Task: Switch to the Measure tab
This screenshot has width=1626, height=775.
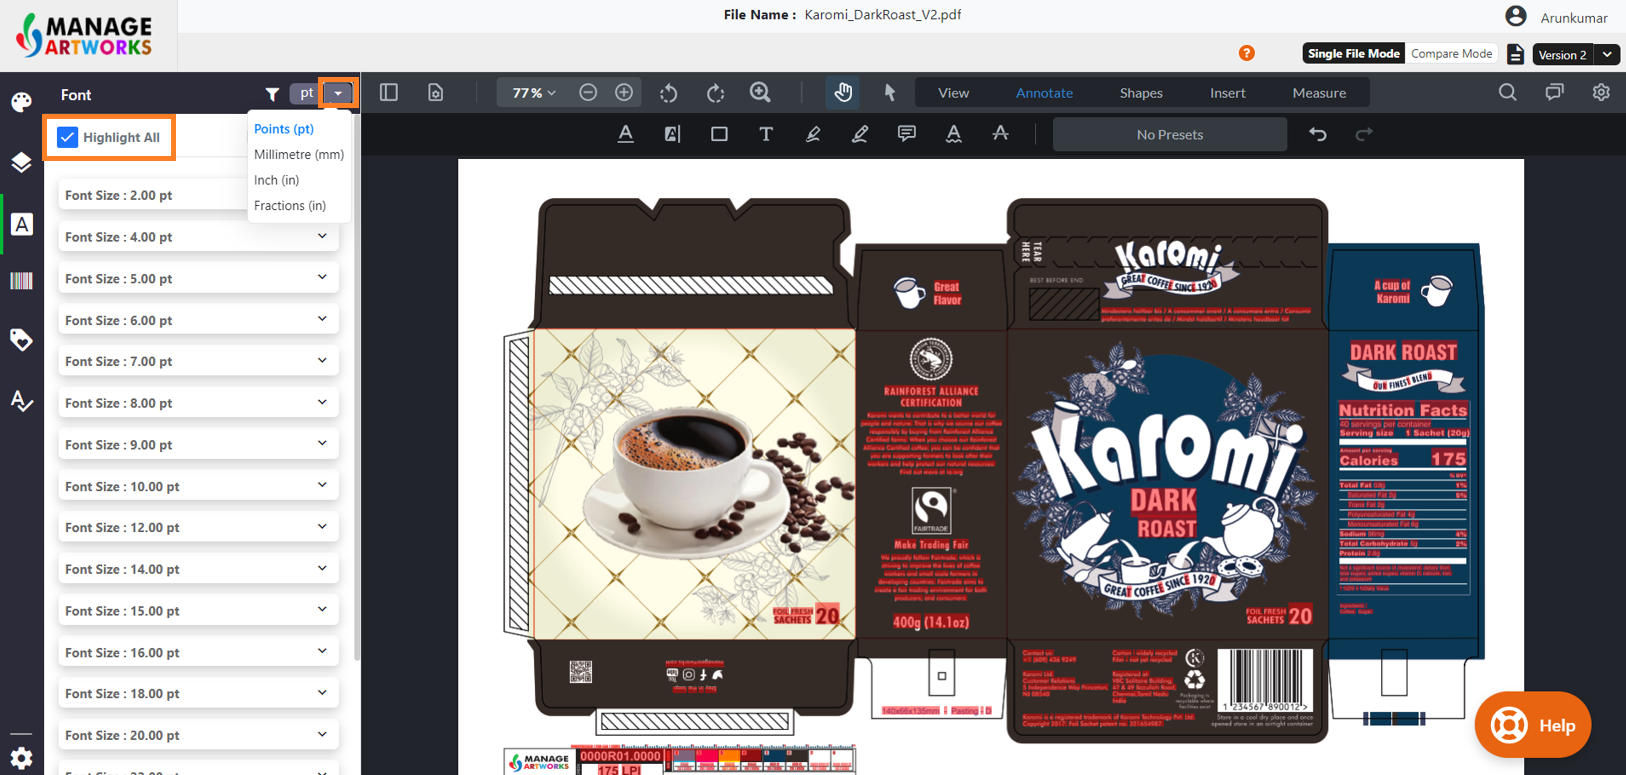Action: 1319,93
